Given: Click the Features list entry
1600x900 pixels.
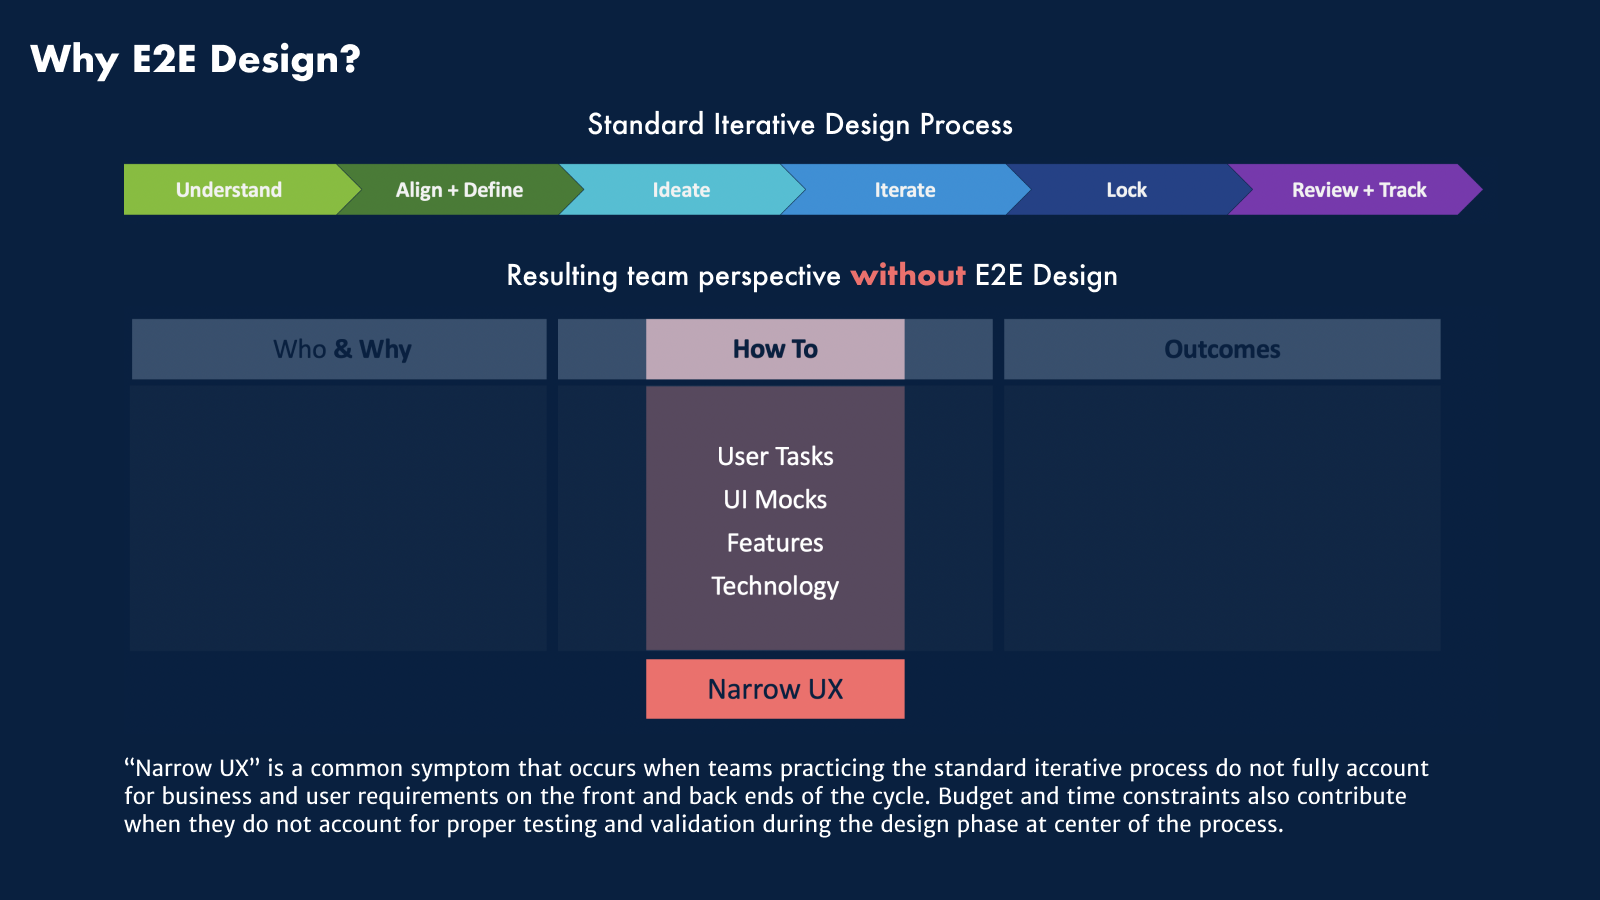Looking at the screenshot, I should (x=775, y=543).
